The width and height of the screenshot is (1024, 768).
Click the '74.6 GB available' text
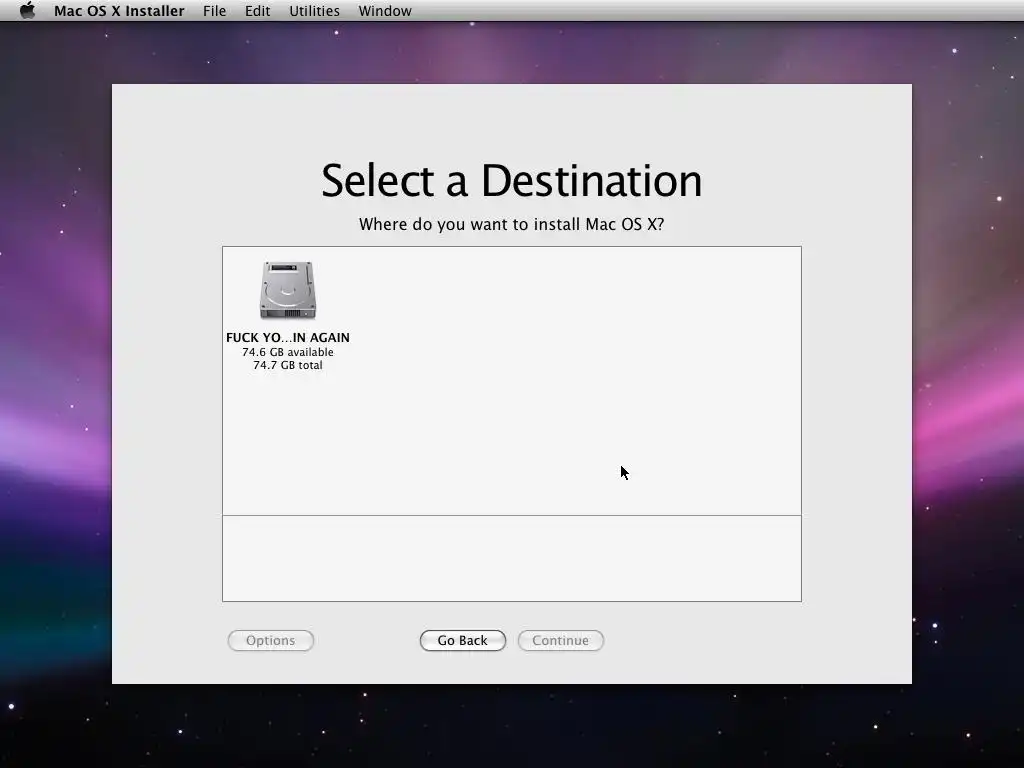pyautogui.click(x=288, y=352)
